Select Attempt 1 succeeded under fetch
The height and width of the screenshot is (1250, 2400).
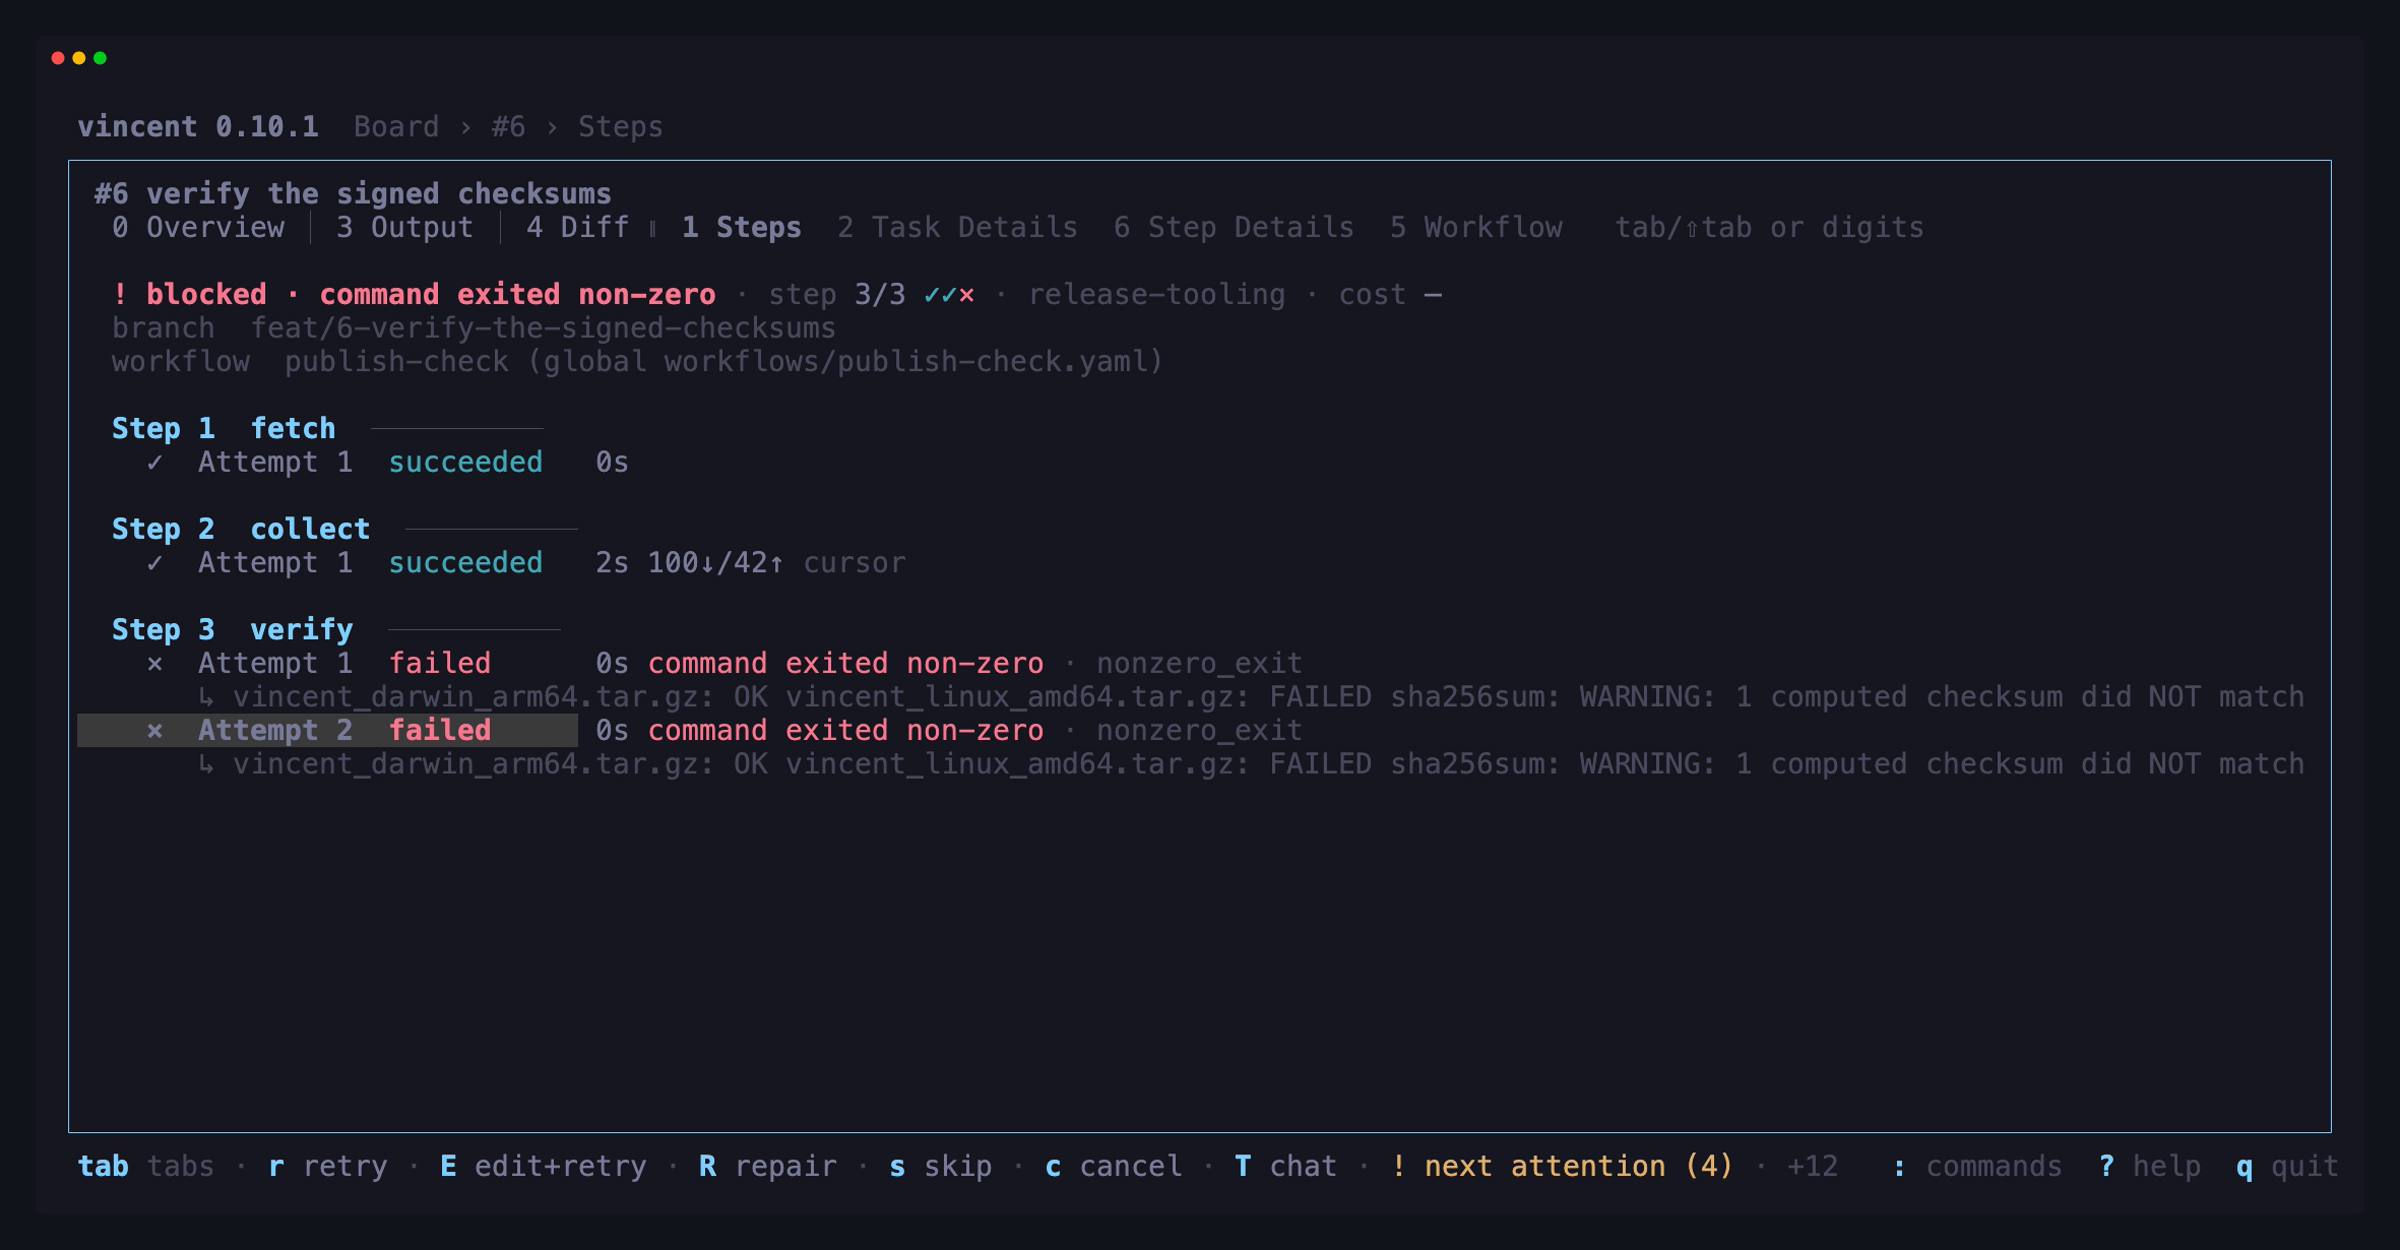click(x=370, y=462)
